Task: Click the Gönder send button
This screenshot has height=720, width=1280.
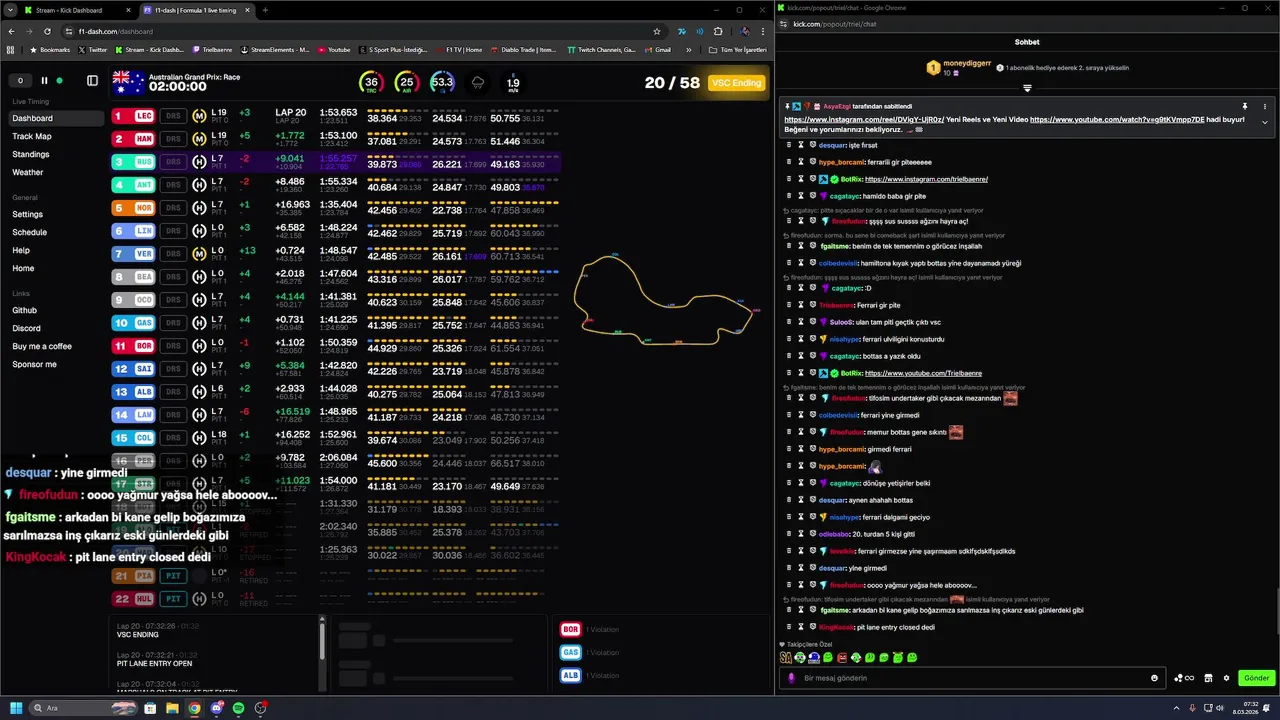Action: pos(1256,678)
